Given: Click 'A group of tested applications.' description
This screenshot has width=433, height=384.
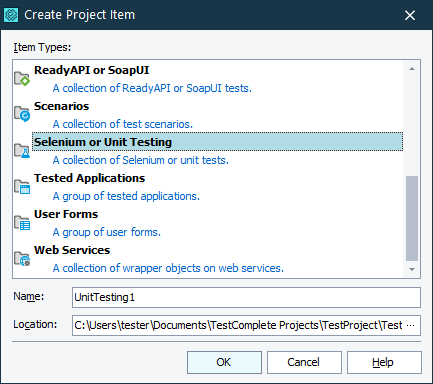Looking at the screenshot, I should point(126,196).
